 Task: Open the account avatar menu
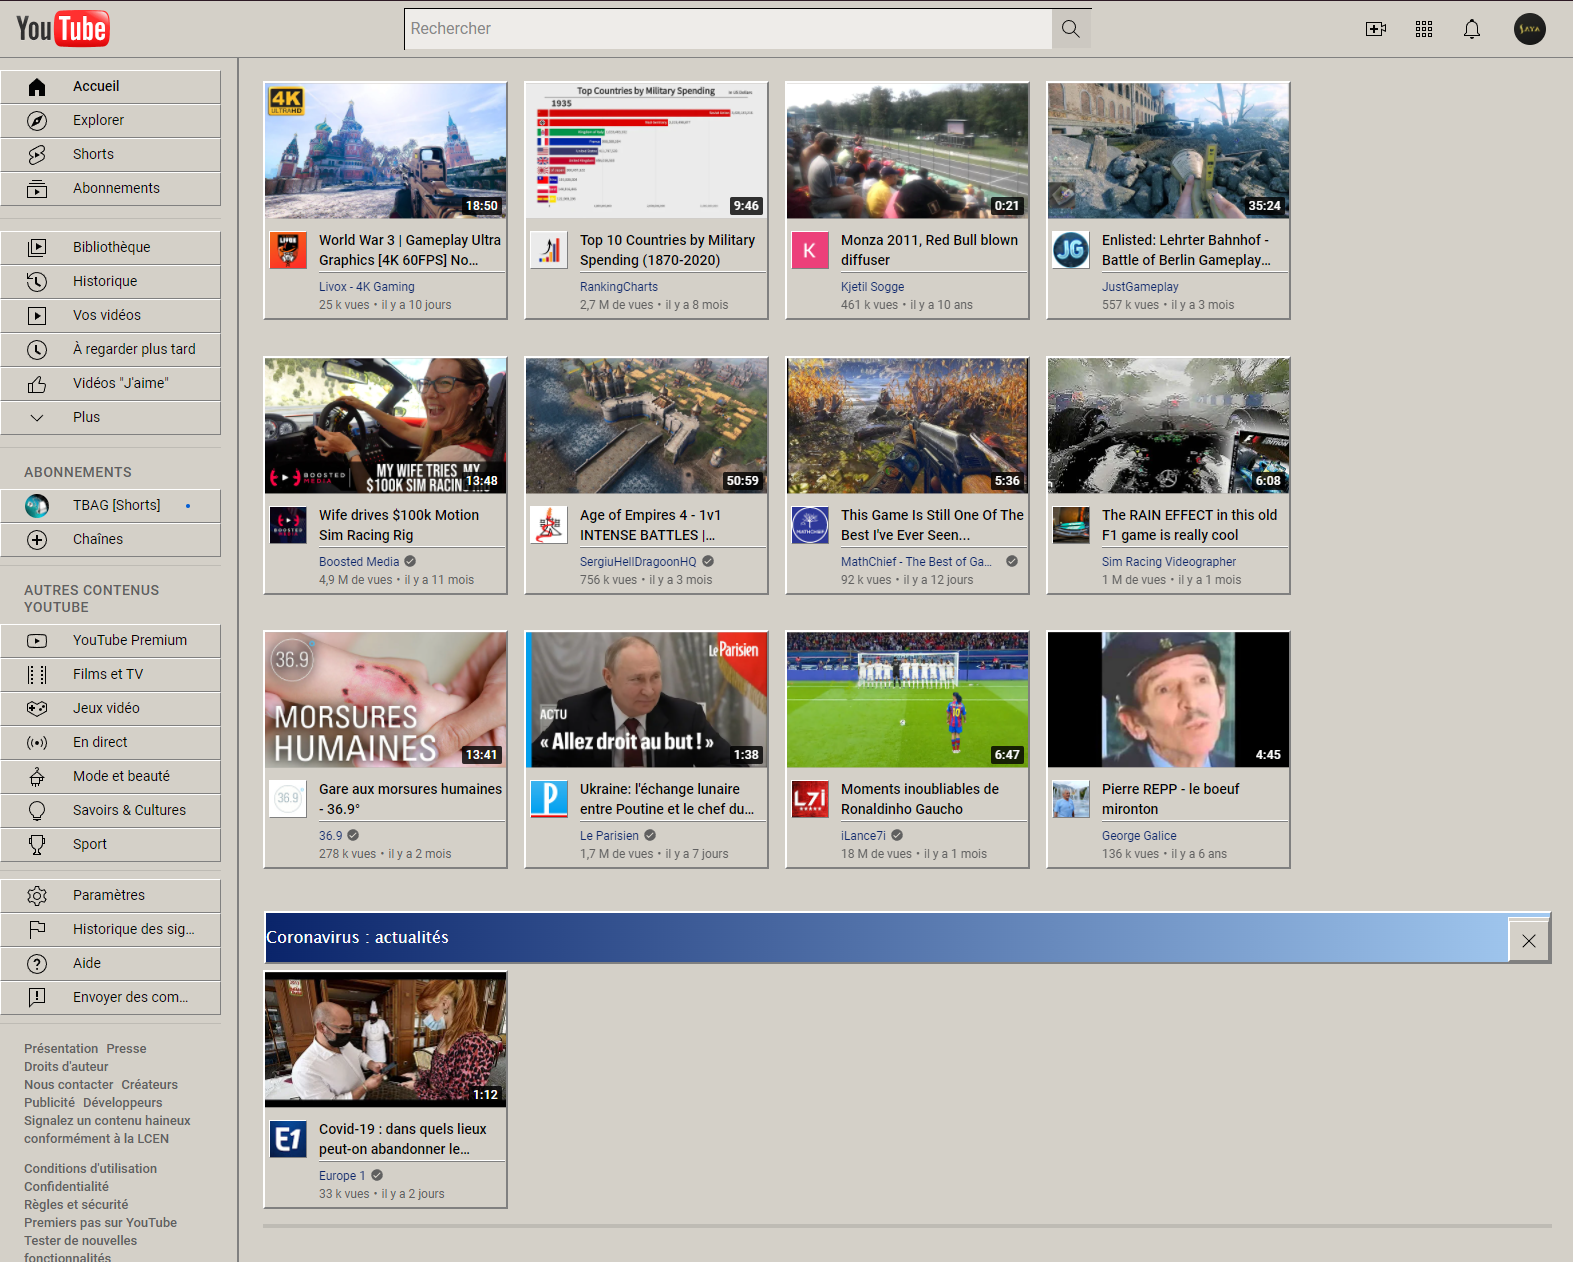click(1530, 29)
